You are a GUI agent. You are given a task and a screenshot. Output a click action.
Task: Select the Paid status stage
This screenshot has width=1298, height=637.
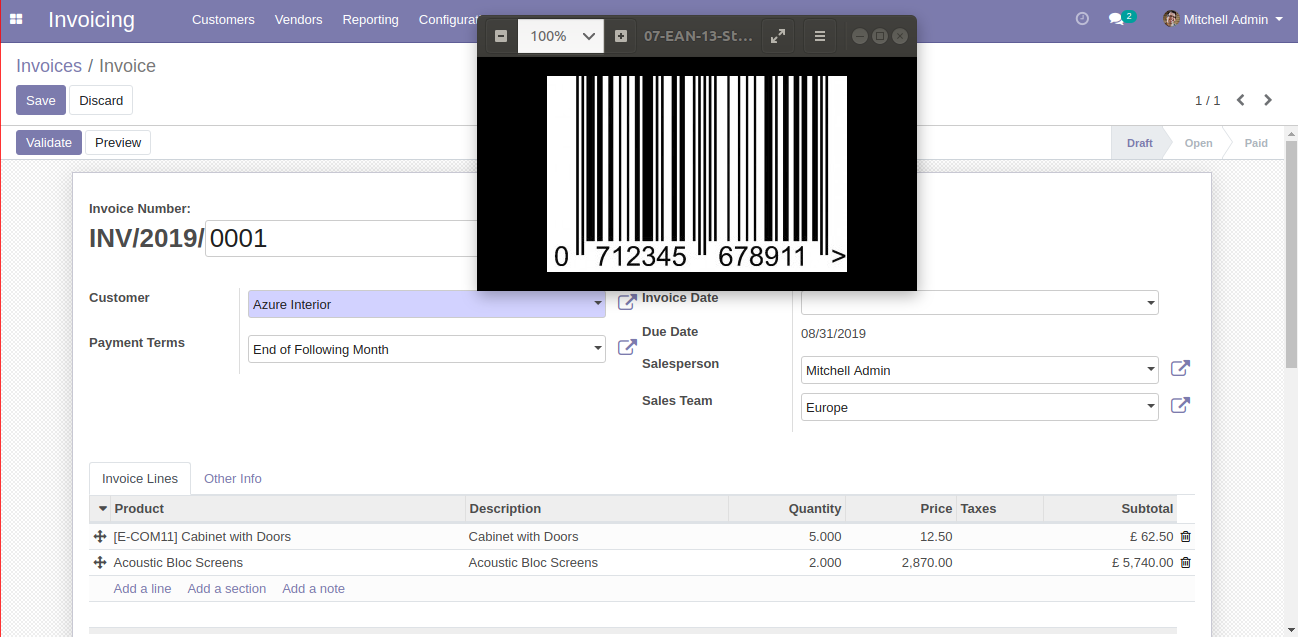(x=1256, y=143)
